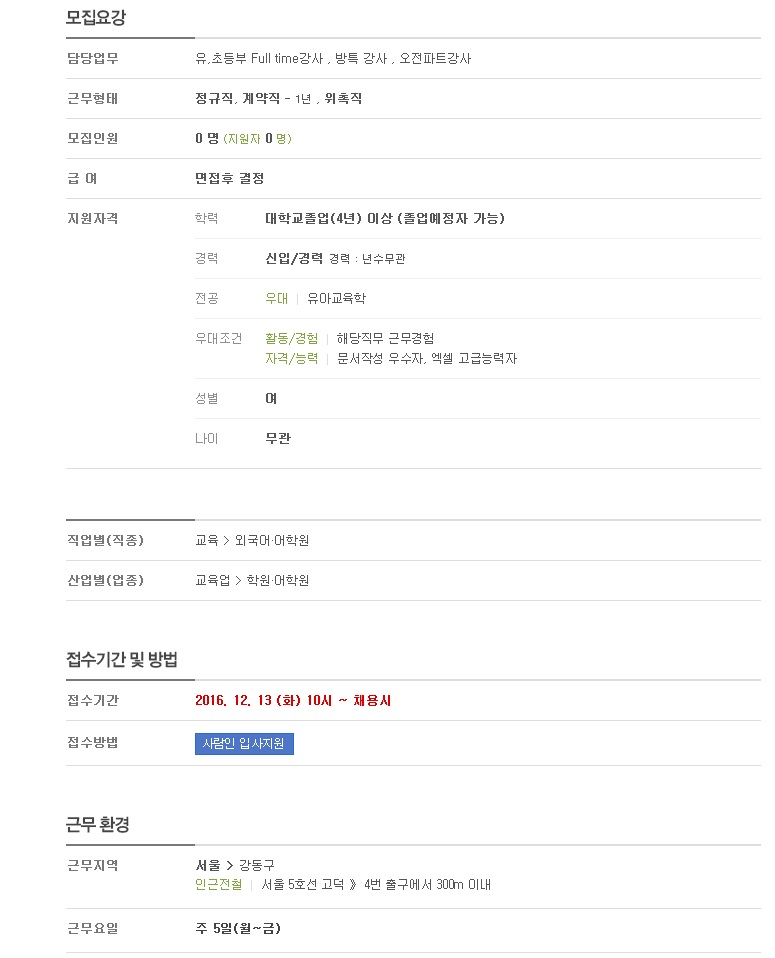Click the 유아교육학 major text

336,298
